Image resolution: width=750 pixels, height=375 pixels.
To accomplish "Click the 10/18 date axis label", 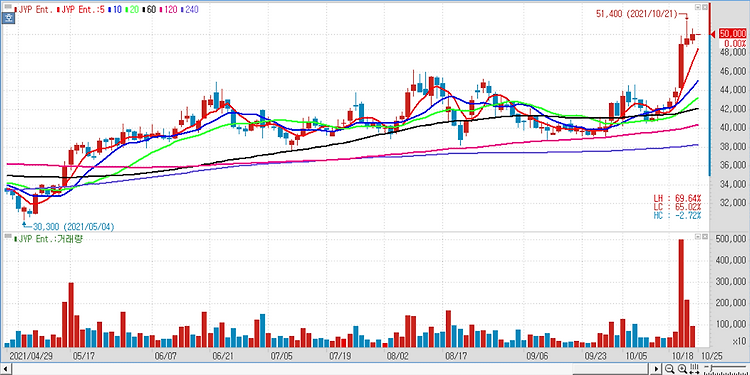I will 684,356.
